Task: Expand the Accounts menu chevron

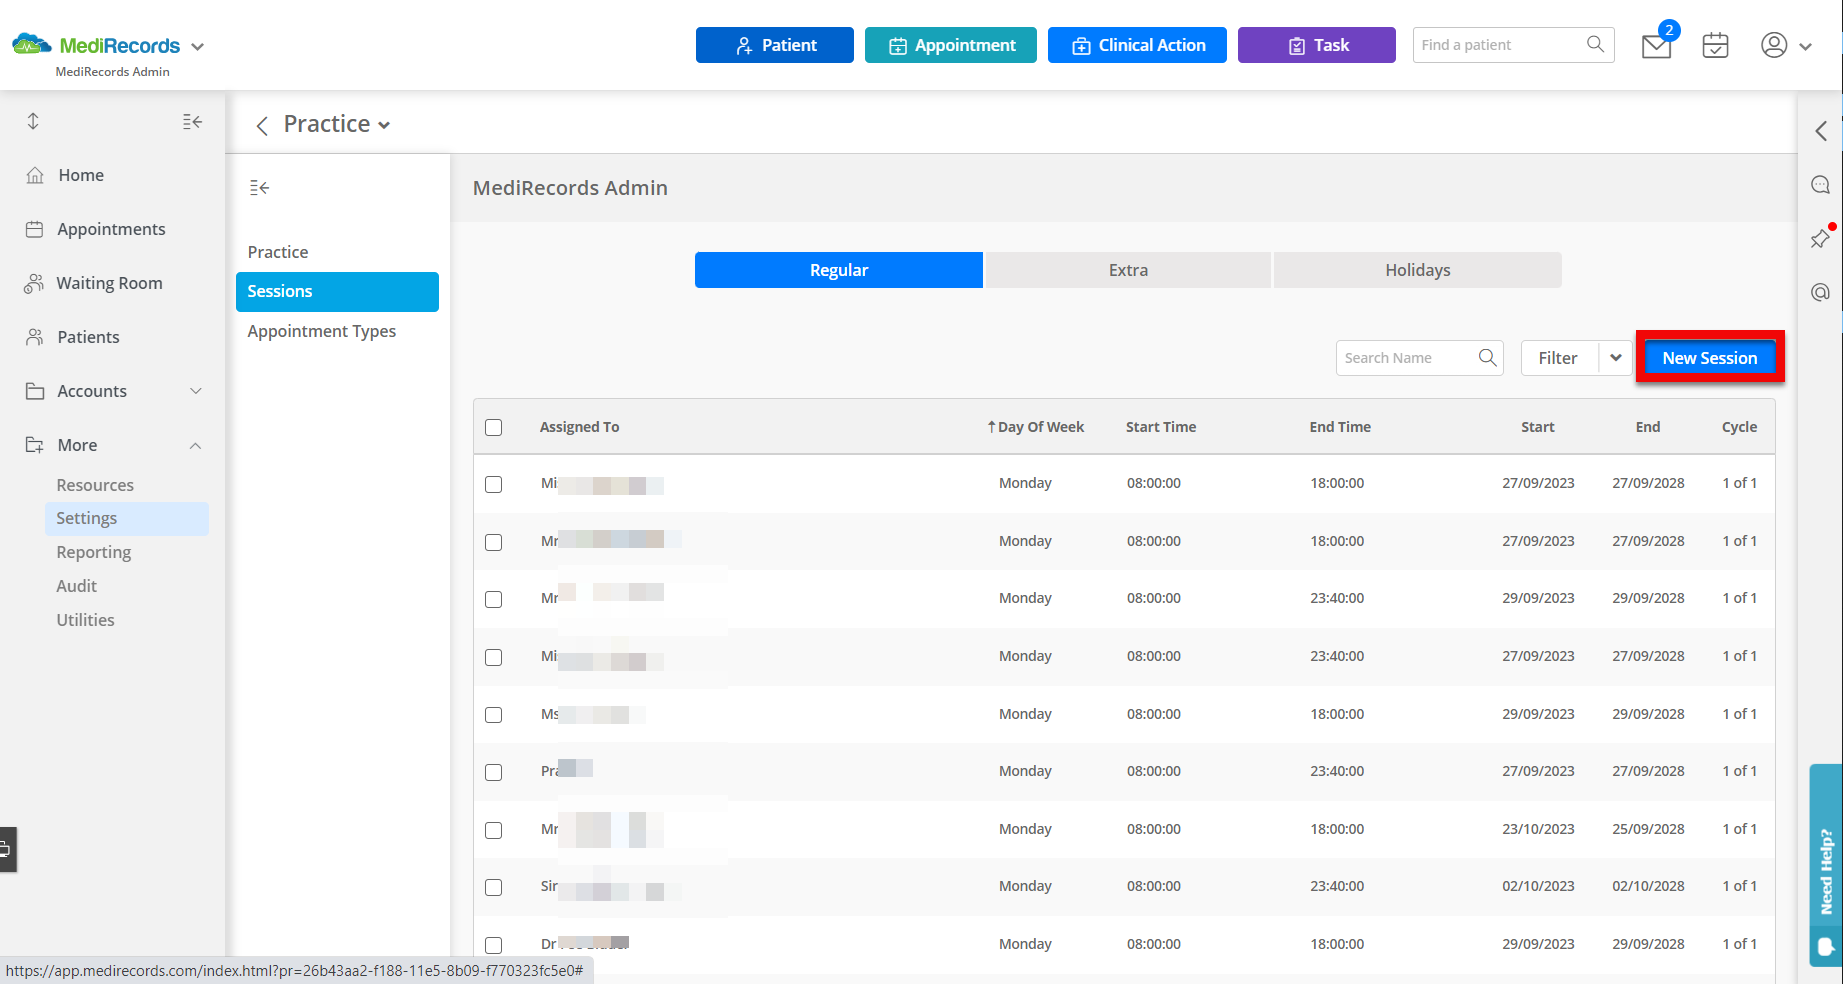Action: pos(196,391)
